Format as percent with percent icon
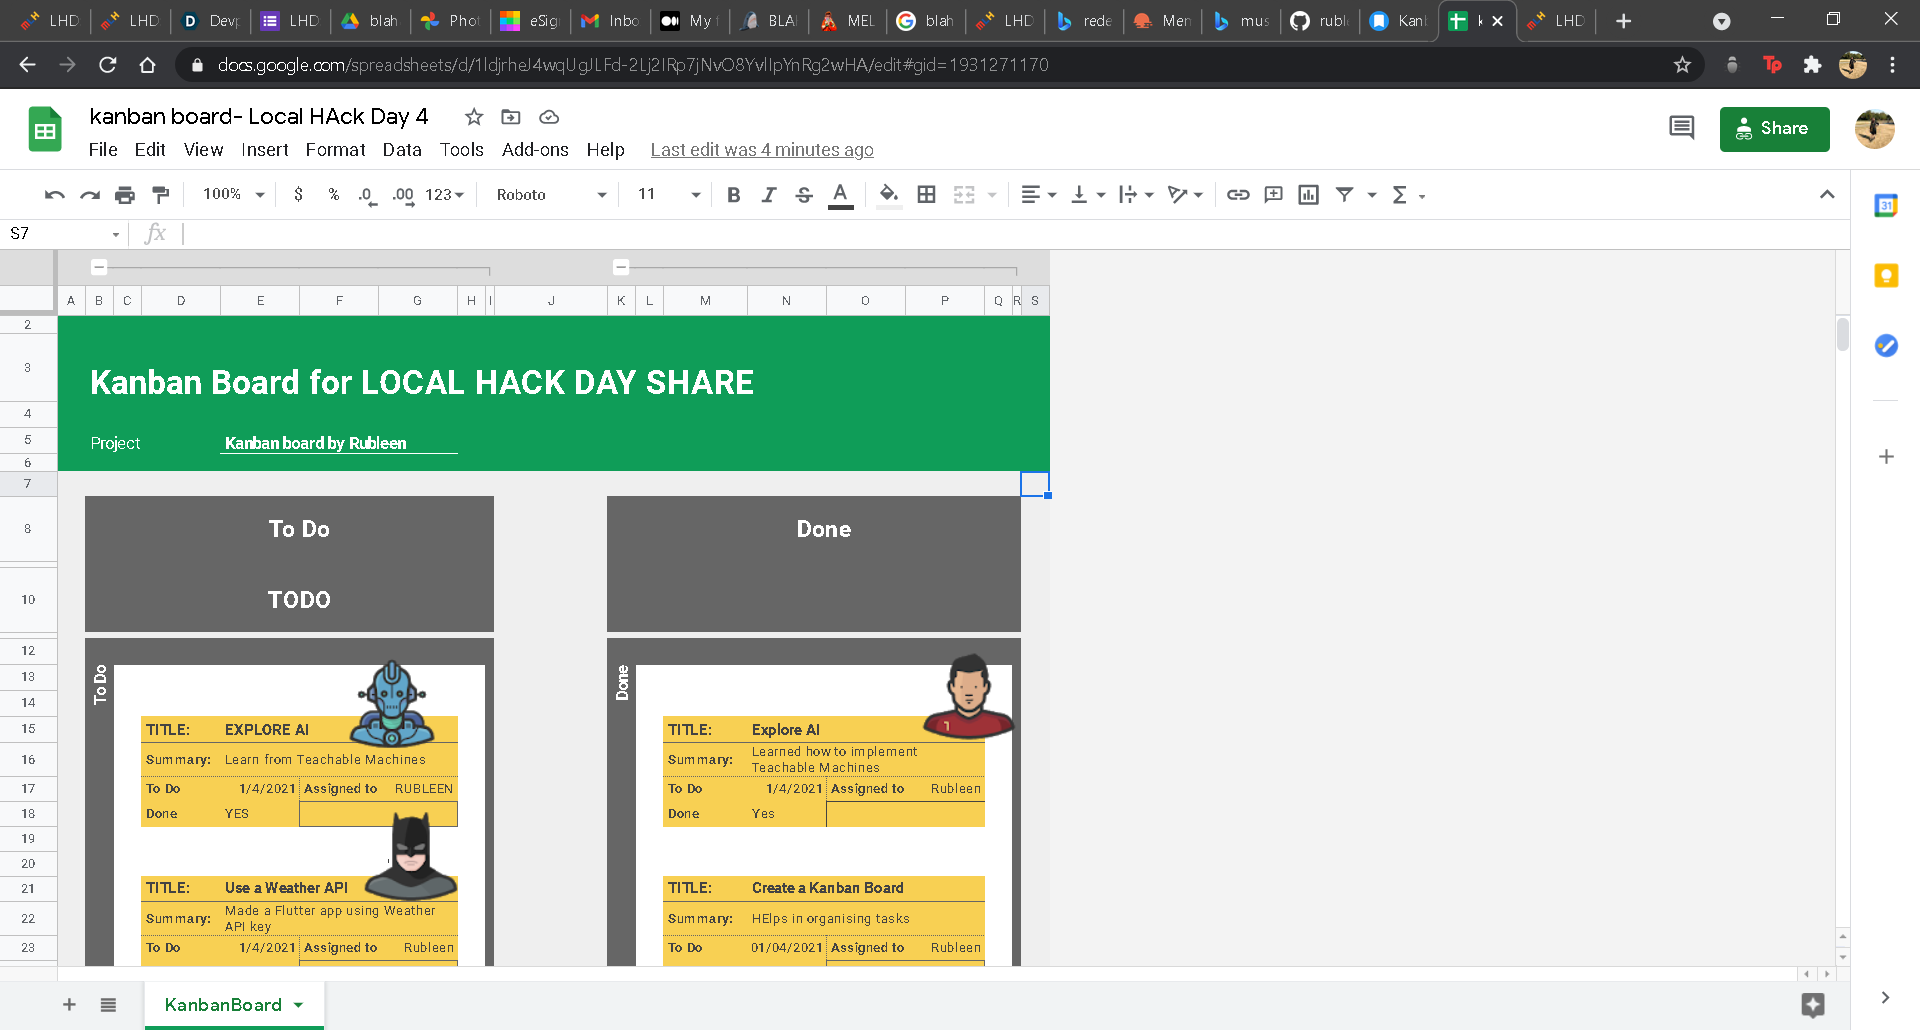This screenshot has height=1030, width=1920. [x=334, y=195]
